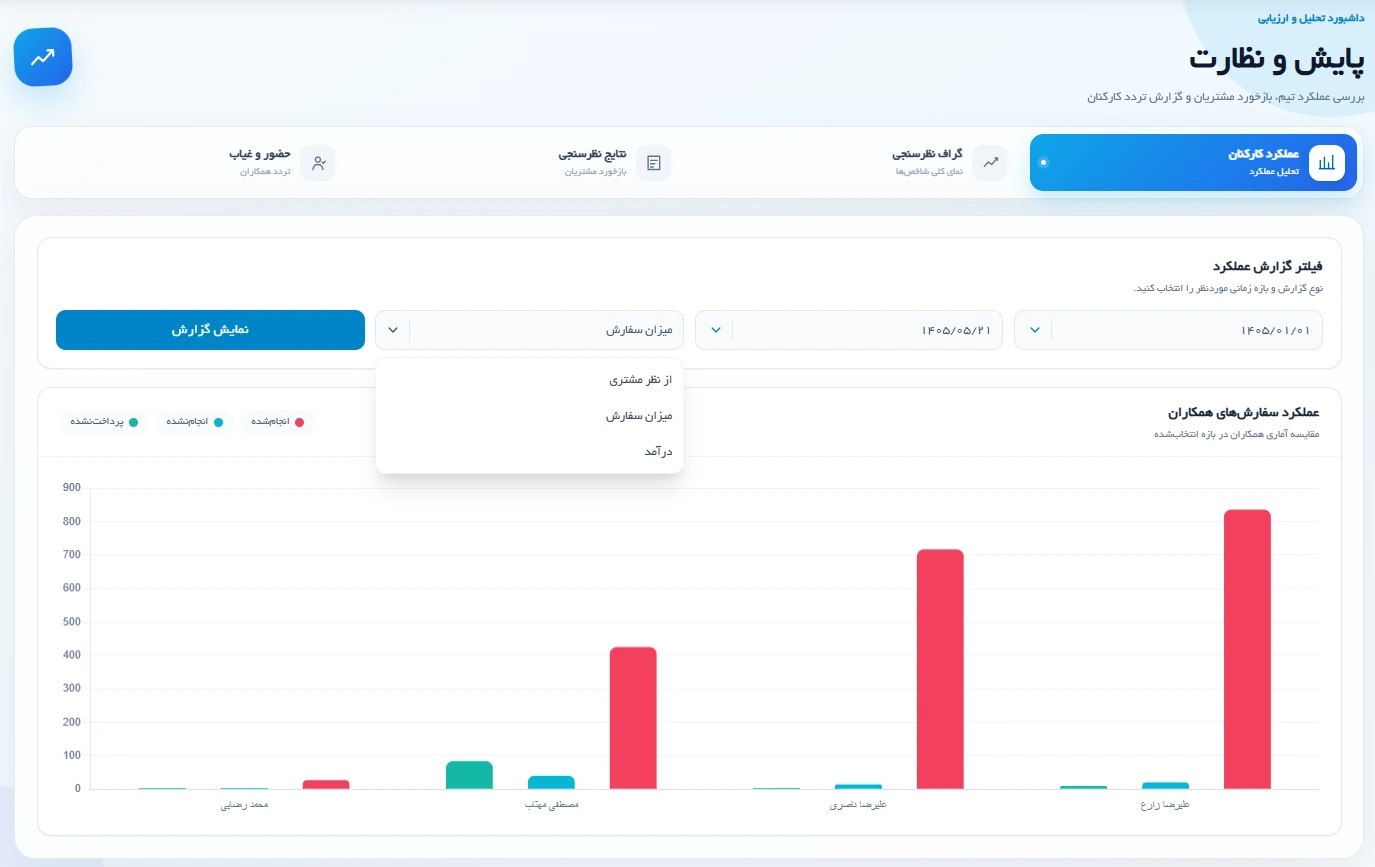Click the blue trending-up logo icon

click(x=43, y=57)
